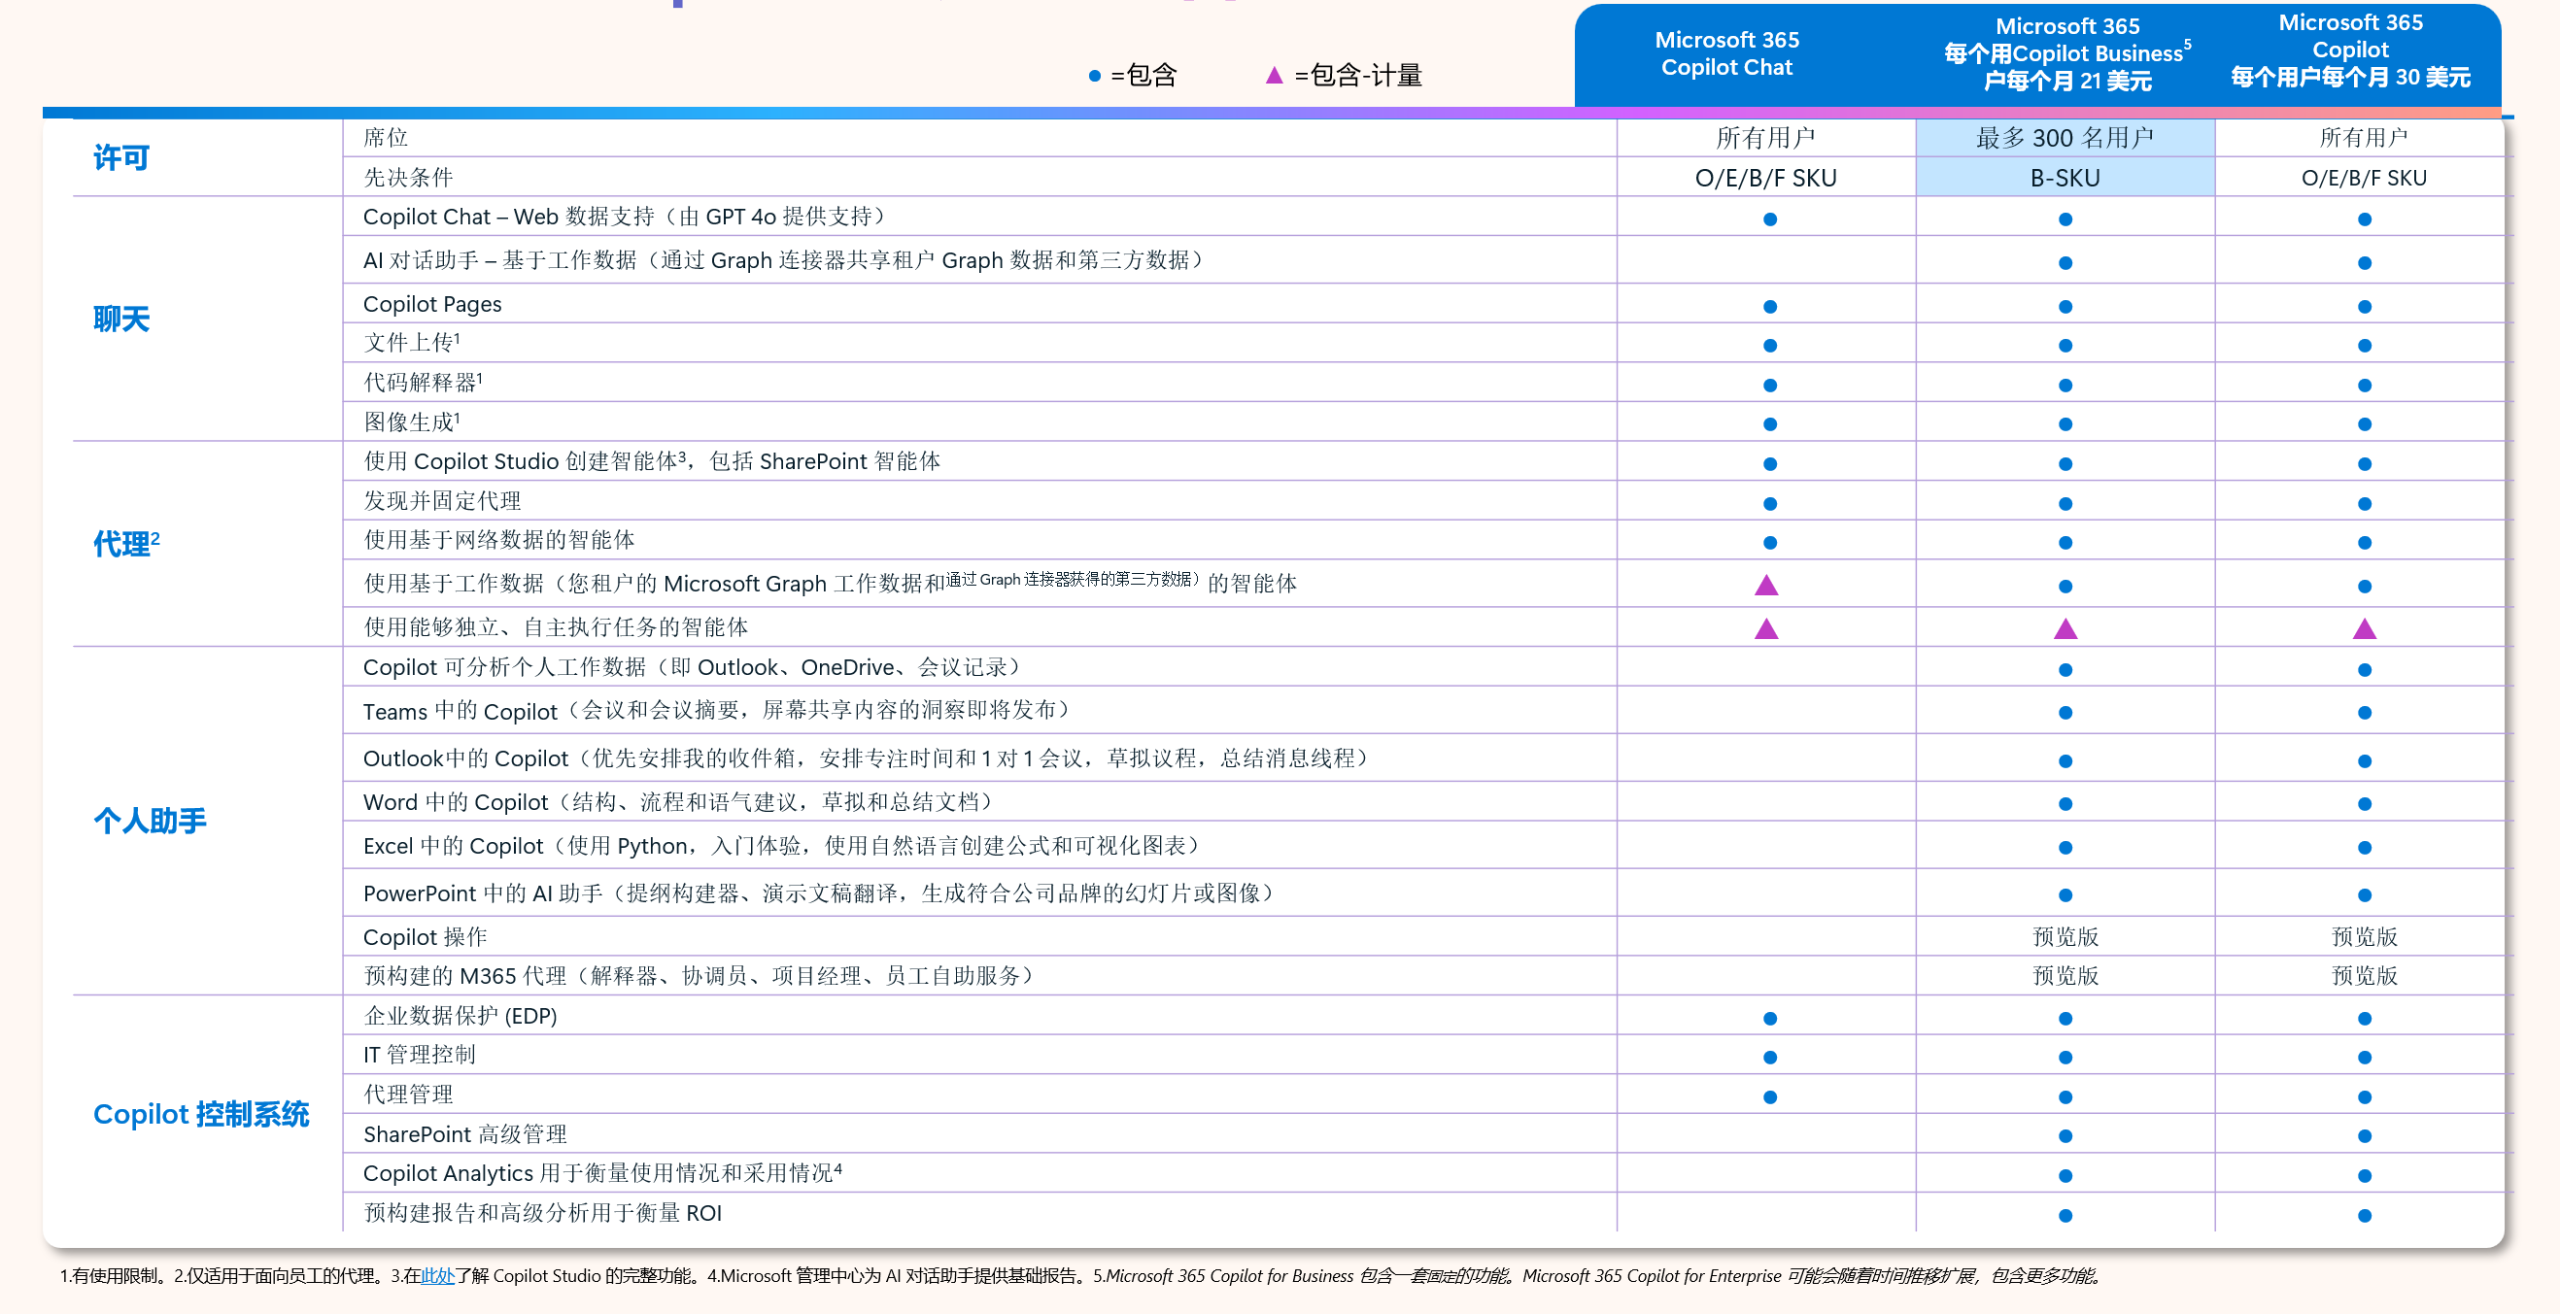Click purple triangle in Copilot Business column
2560x1314 pixels.
(2065, 629)
